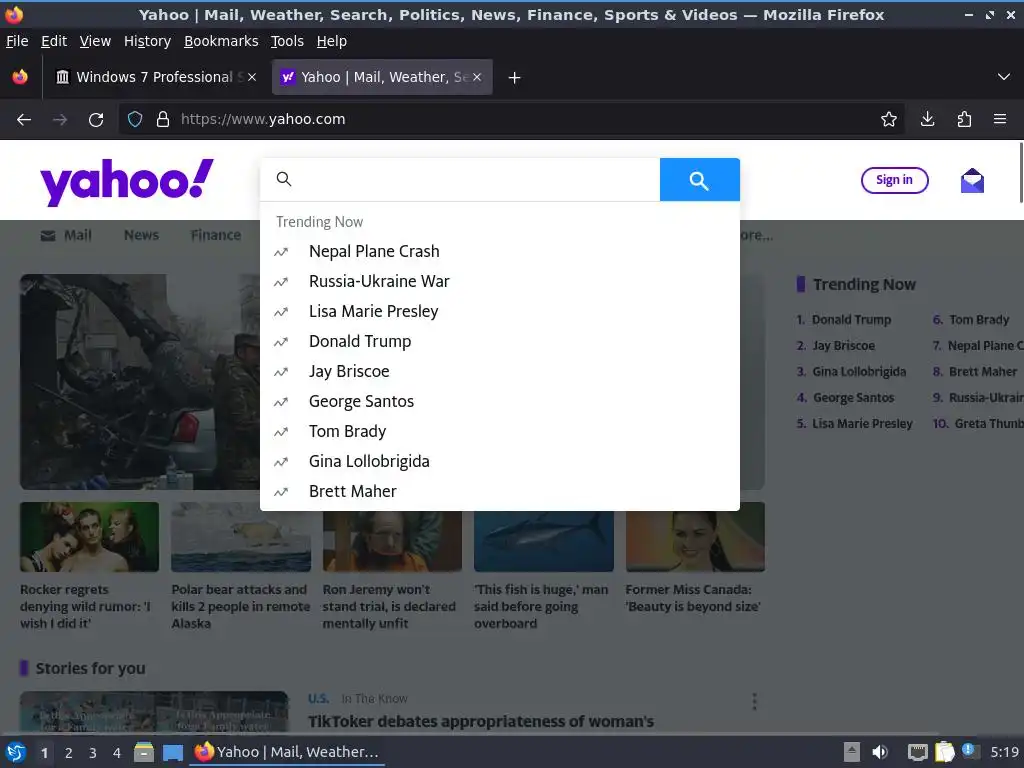
Task: Open the Finance navigation link
Action: pyautogui.click(x=216, y=235)
